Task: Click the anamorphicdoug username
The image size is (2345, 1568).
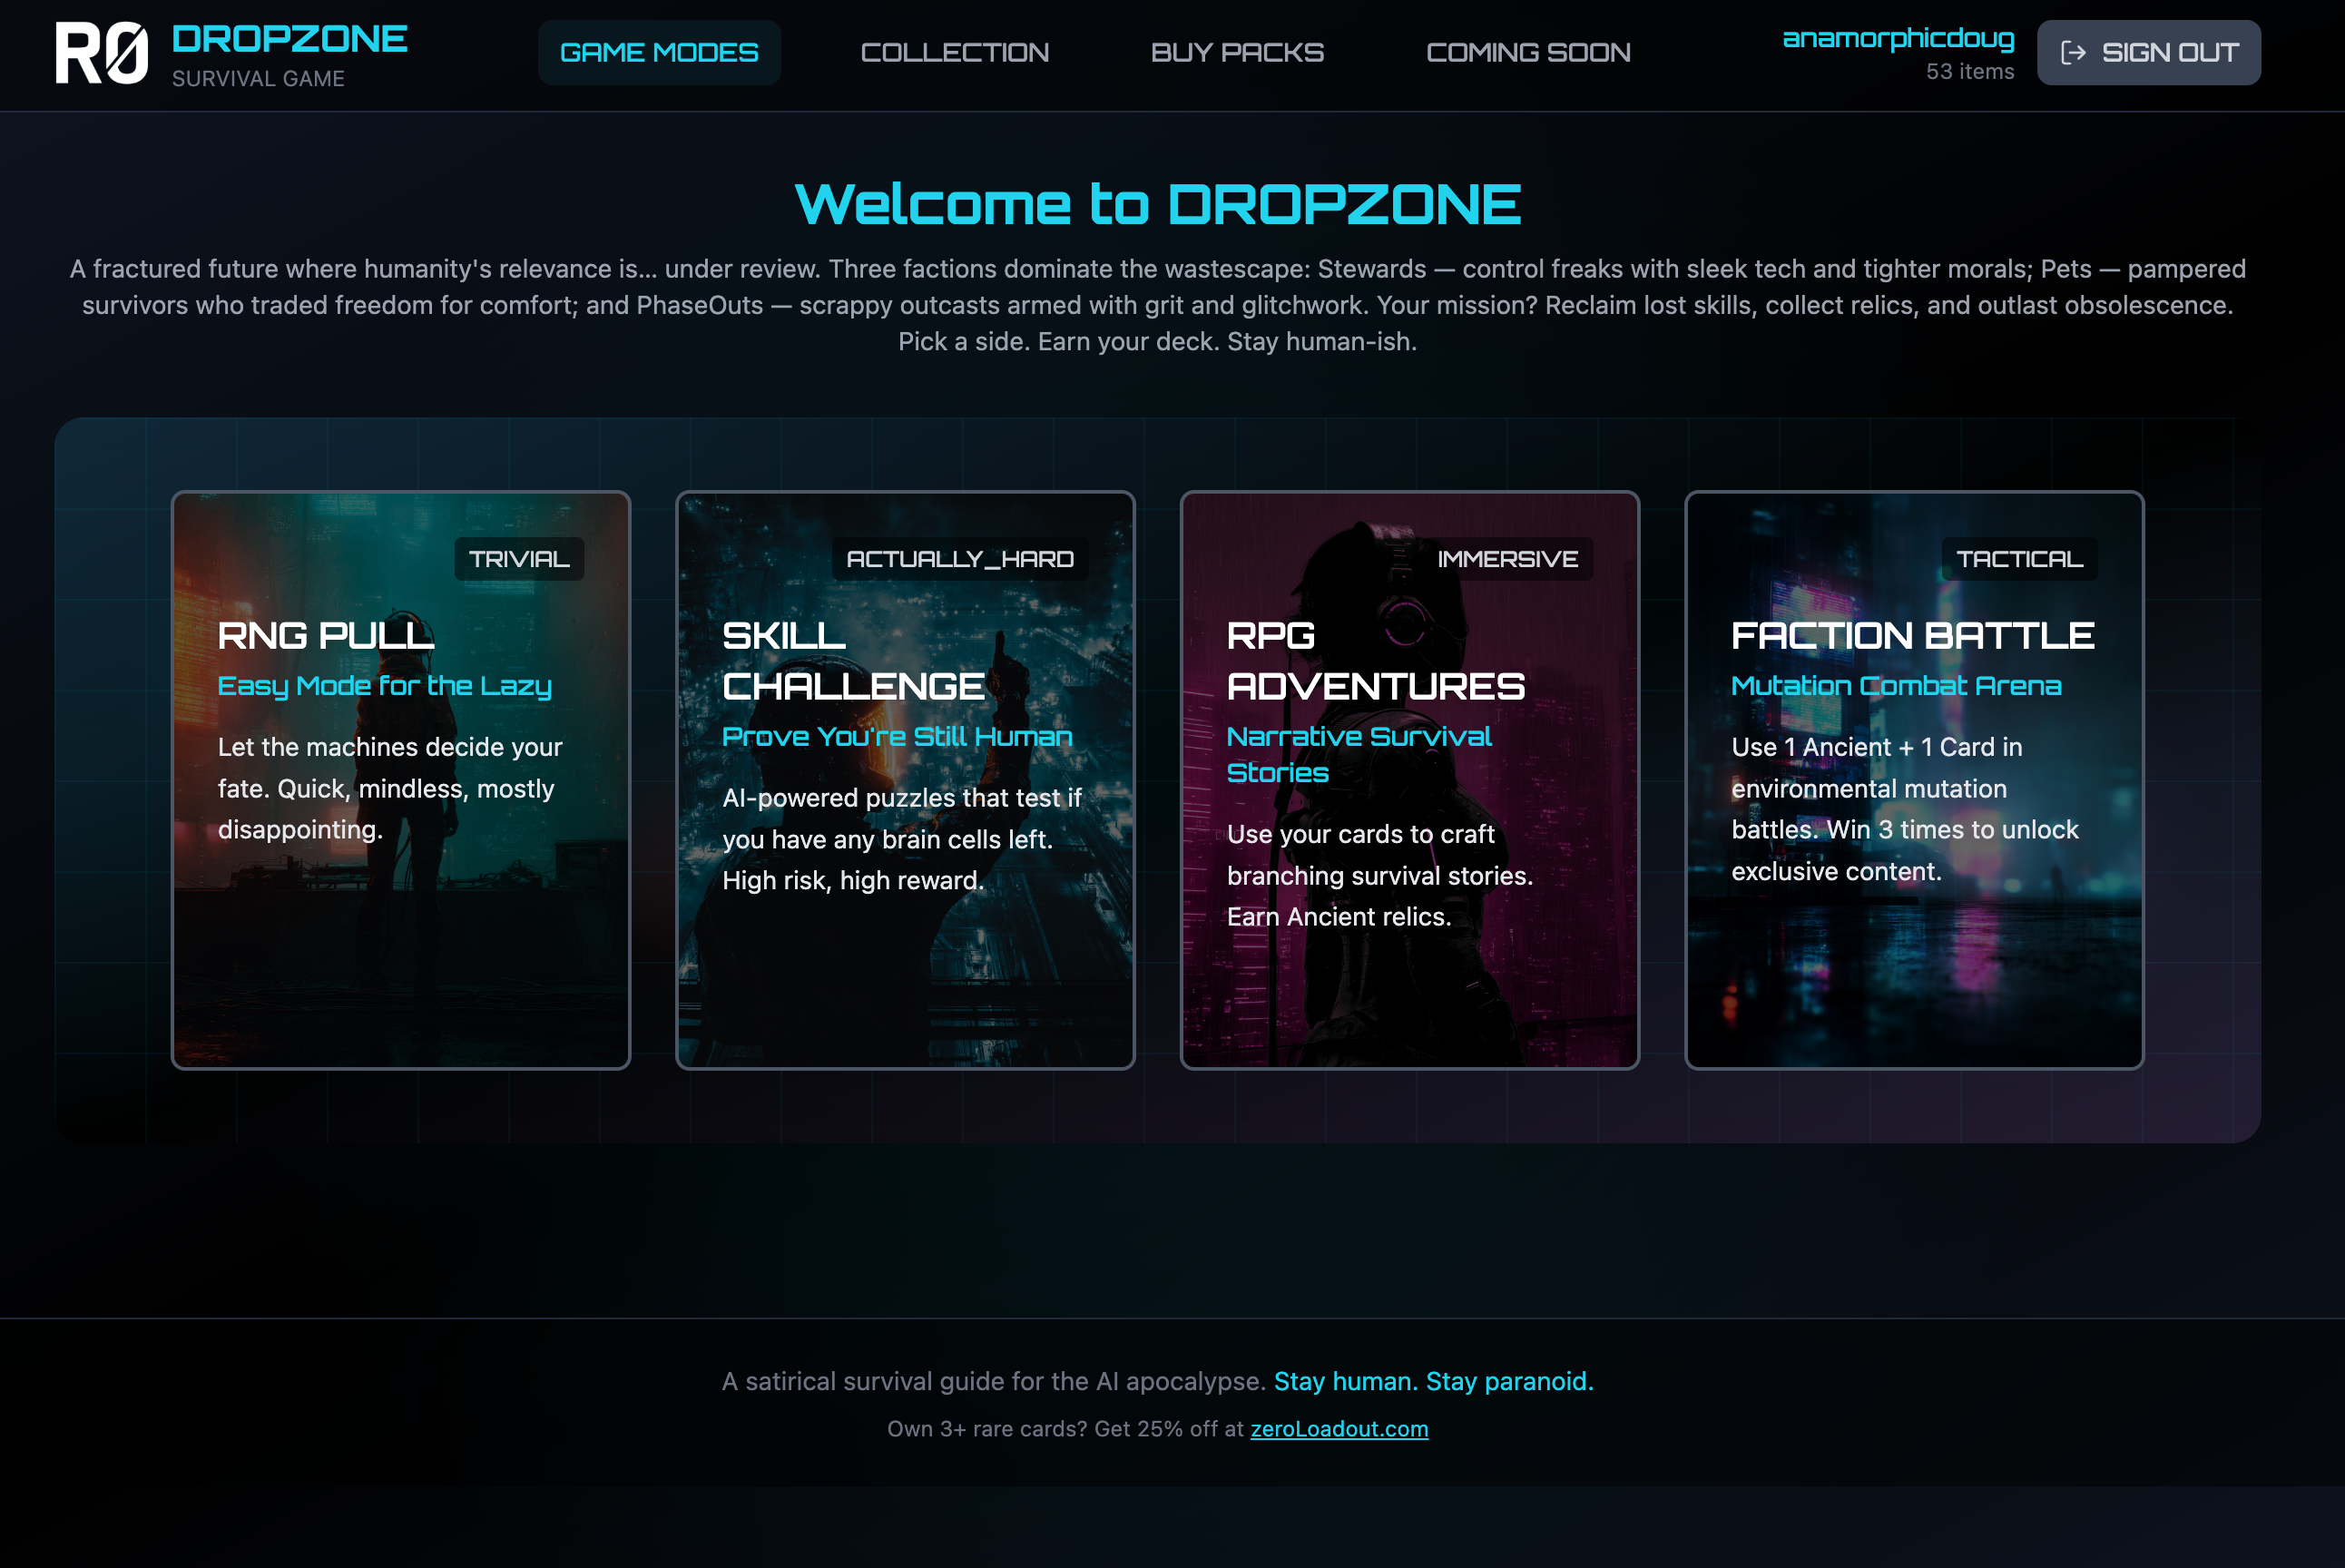Action: coord(1897,38)
